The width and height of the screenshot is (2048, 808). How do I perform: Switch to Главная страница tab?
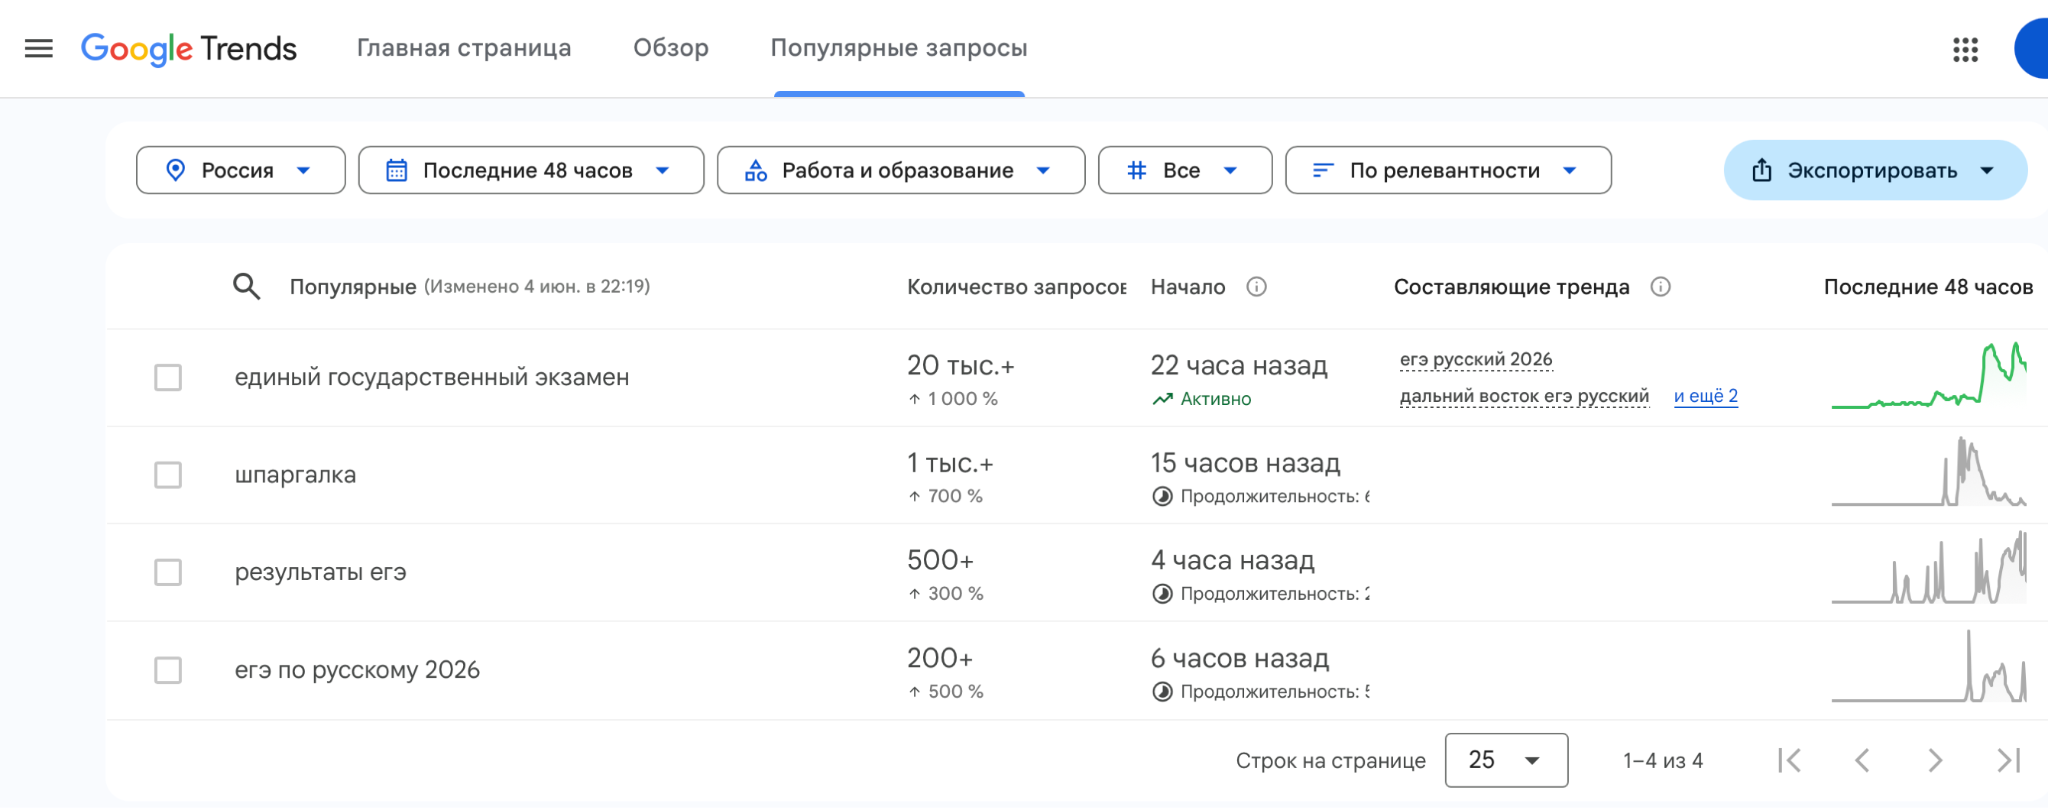pyautogui.click(x=464, y=48)
